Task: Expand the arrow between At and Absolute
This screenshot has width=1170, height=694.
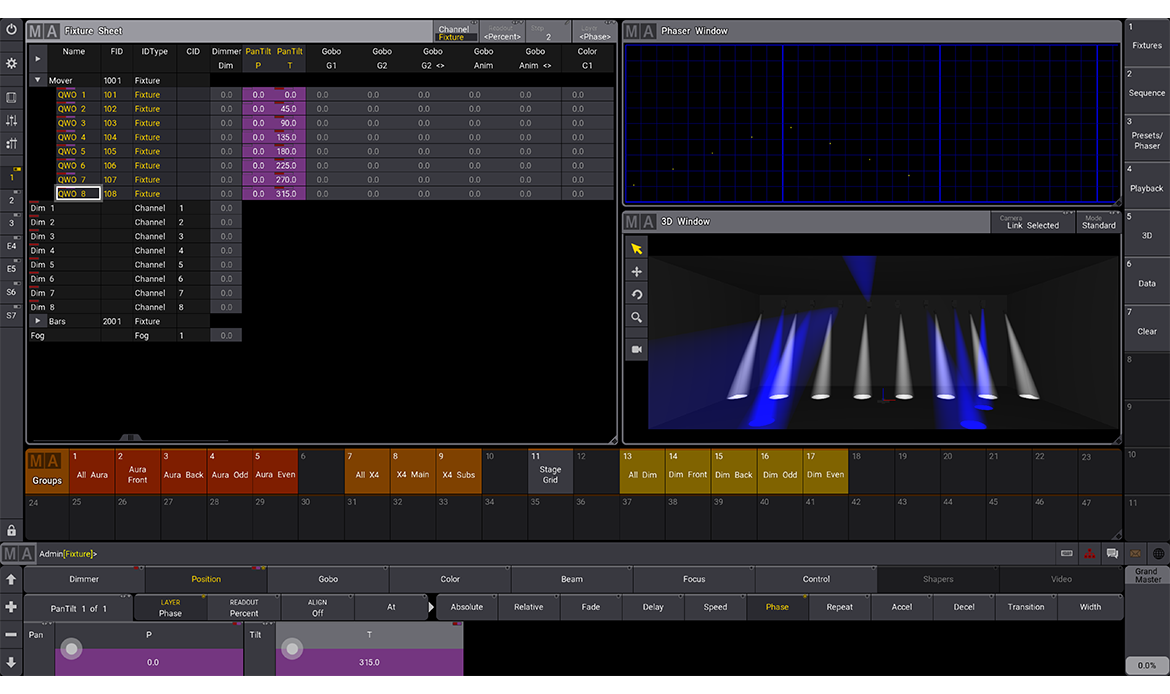Action: 431,607
